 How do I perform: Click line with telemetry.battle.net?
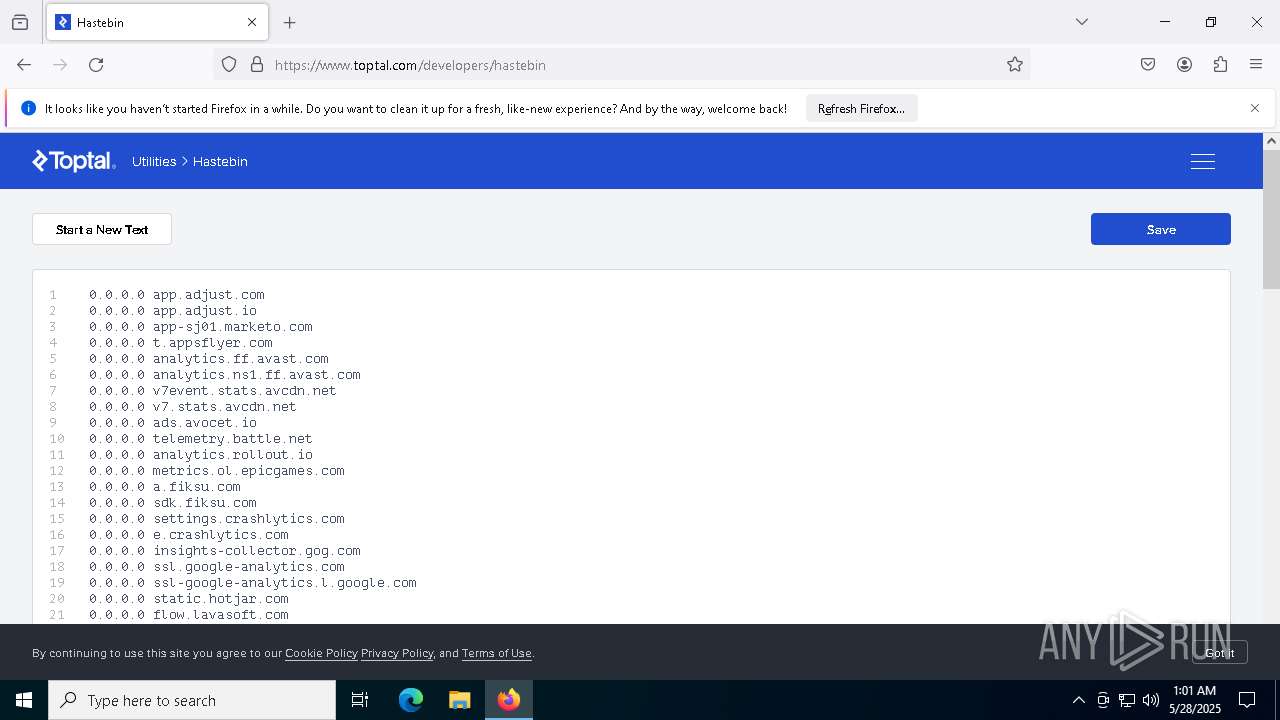(x=201, y=439)
